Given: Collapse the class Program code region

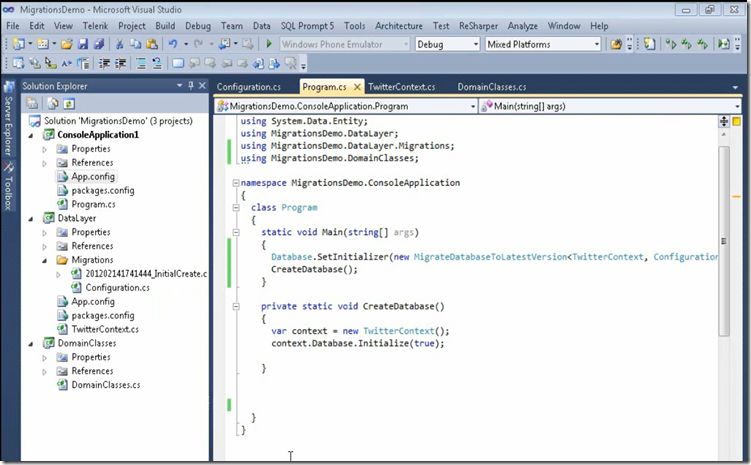Looking at the screenshot, I should click(236, 208).
